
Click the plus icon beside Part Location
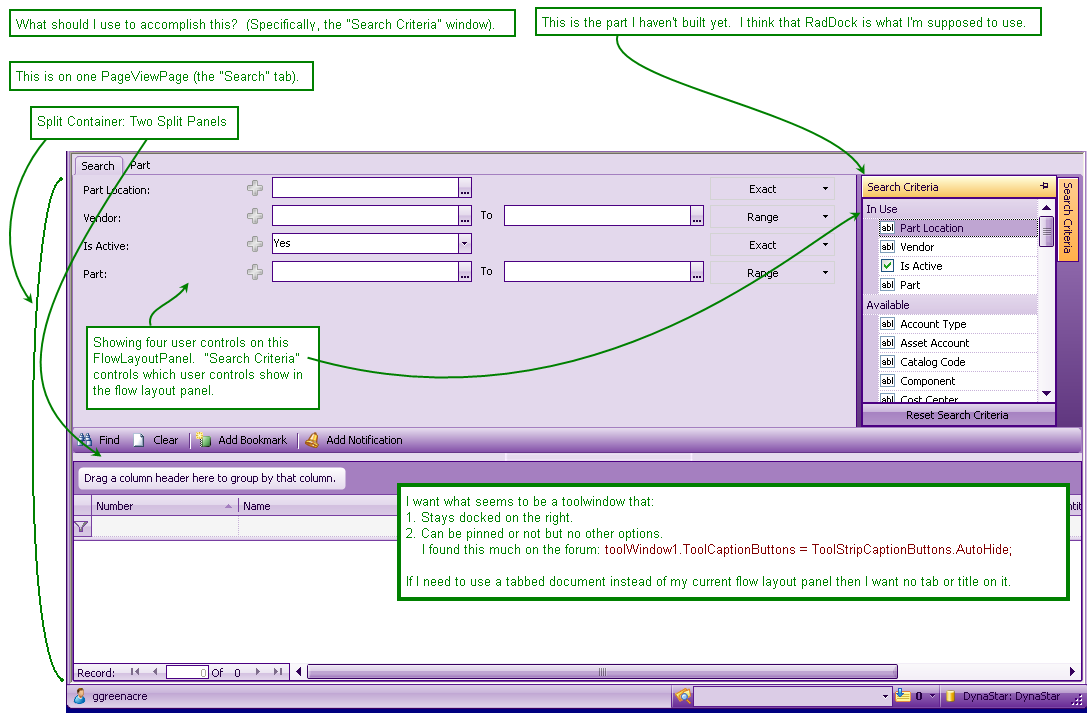pos(254,188)
